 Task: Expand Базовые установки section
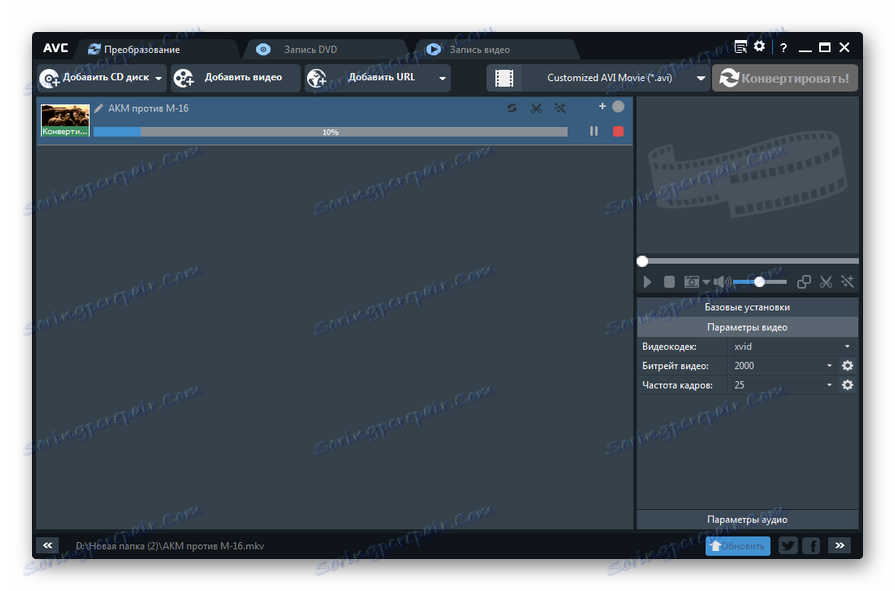click(x=747, y=307)
